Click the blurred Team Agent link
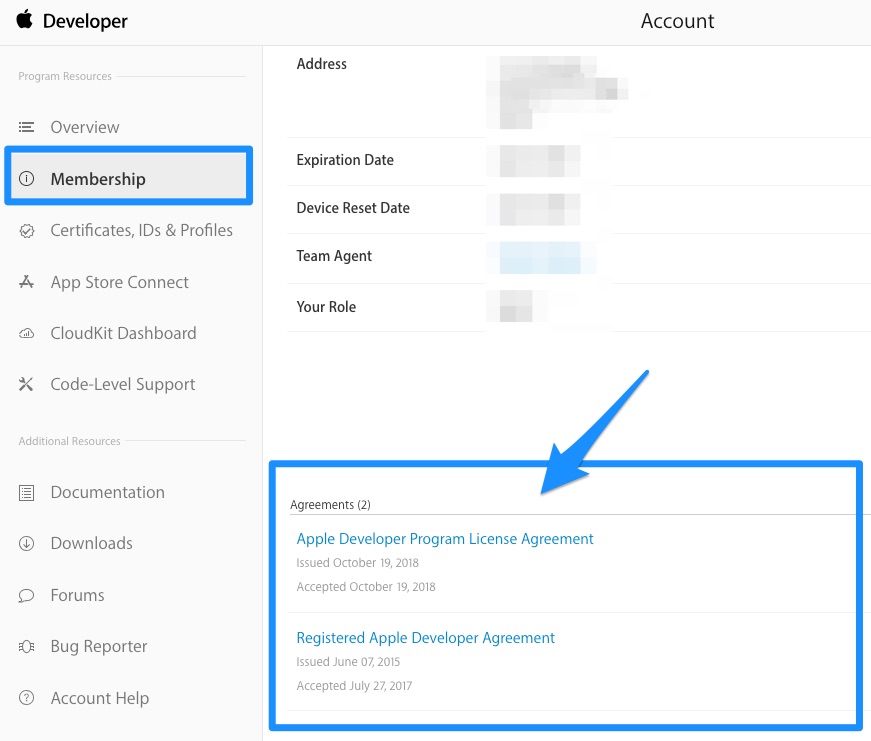This screenshot has height=741, width=871. pyautogui.click(x=540, y=257)
